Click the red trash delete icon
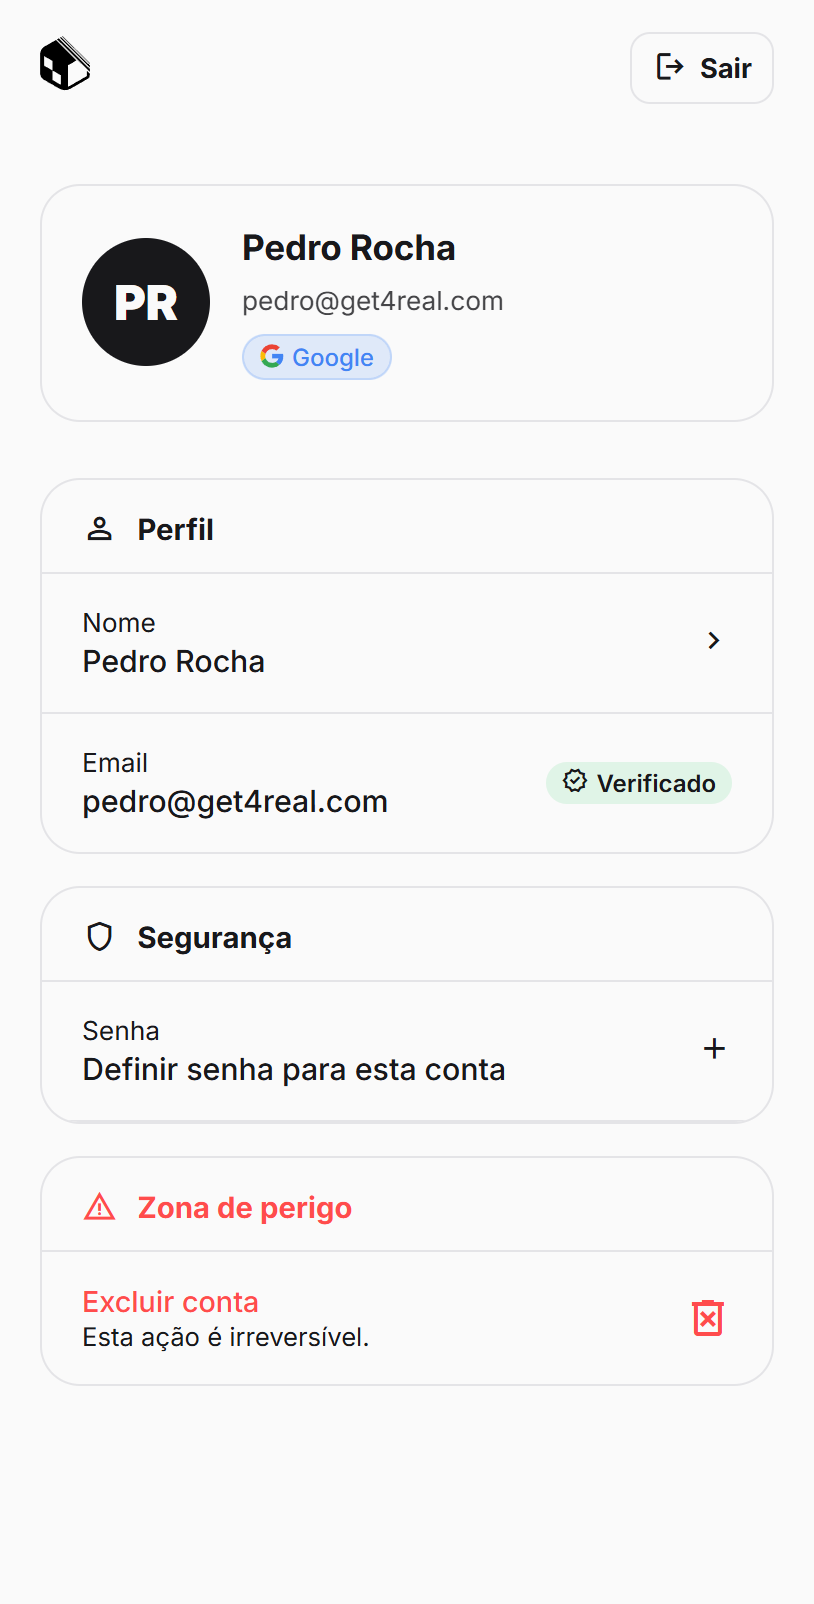The height and width of the screenshot is (1604, 814). [x=708, y=1318]
